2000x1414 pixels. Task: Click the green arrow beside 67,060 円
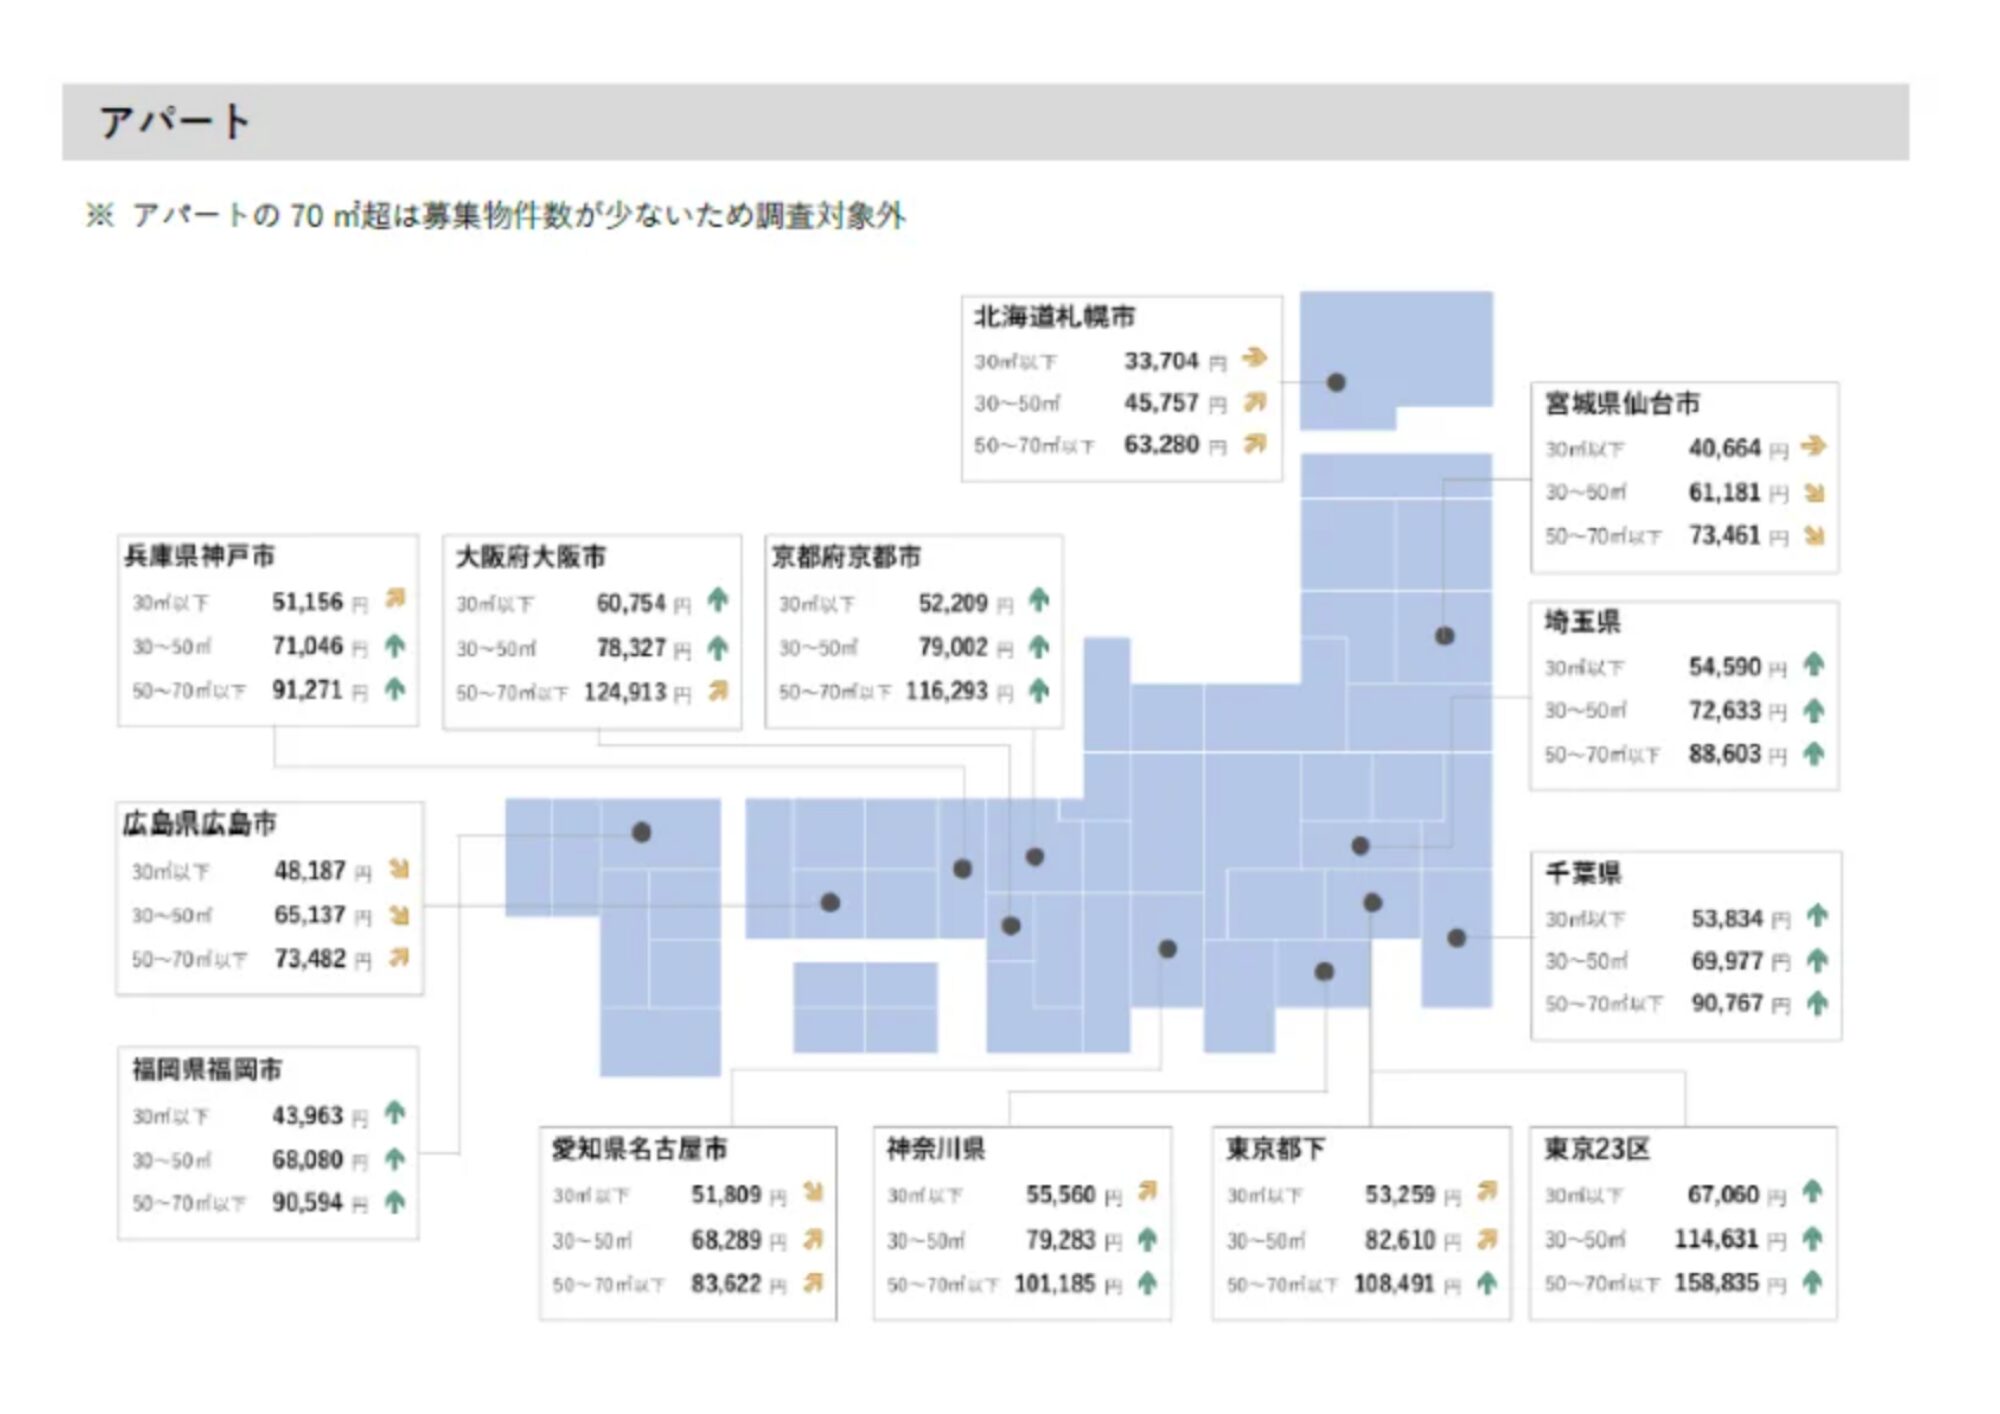coord(1812,1192)
